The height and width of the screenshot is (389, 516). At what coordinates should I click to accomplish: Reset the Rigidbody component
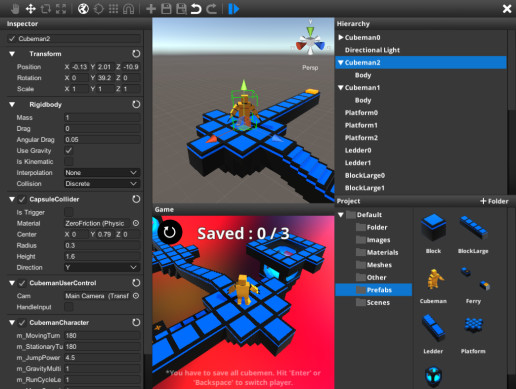136,104
